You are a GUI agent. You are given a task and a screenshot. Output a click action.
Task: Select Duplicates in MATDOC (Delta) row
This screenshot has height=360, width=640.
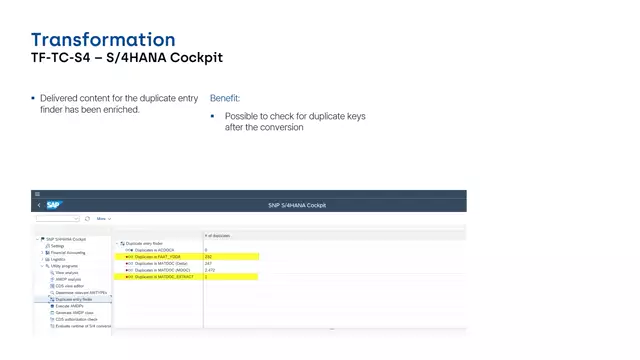(x=161, y=263)
